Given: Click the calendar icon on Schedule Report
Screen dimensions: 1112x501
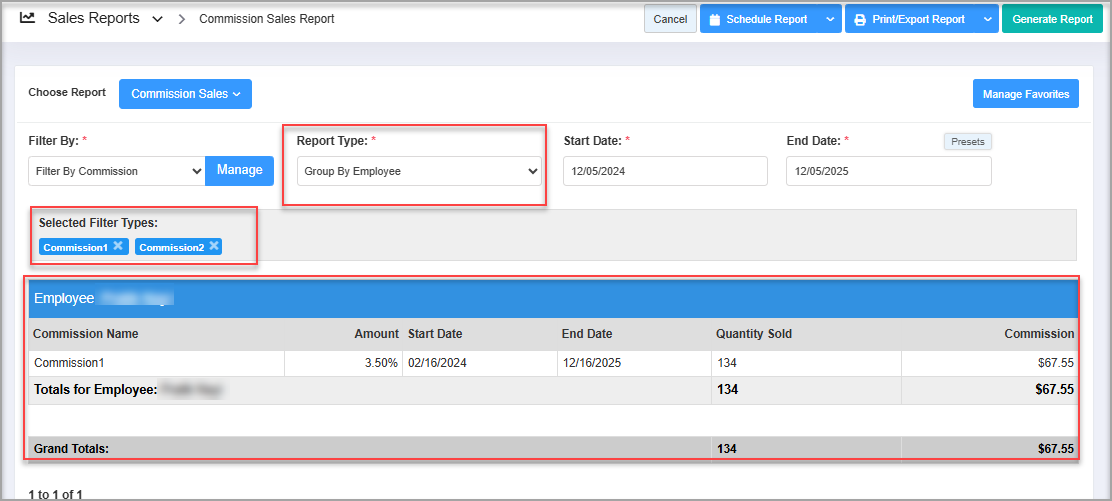Looking at the screenshot, I should 715,19.
